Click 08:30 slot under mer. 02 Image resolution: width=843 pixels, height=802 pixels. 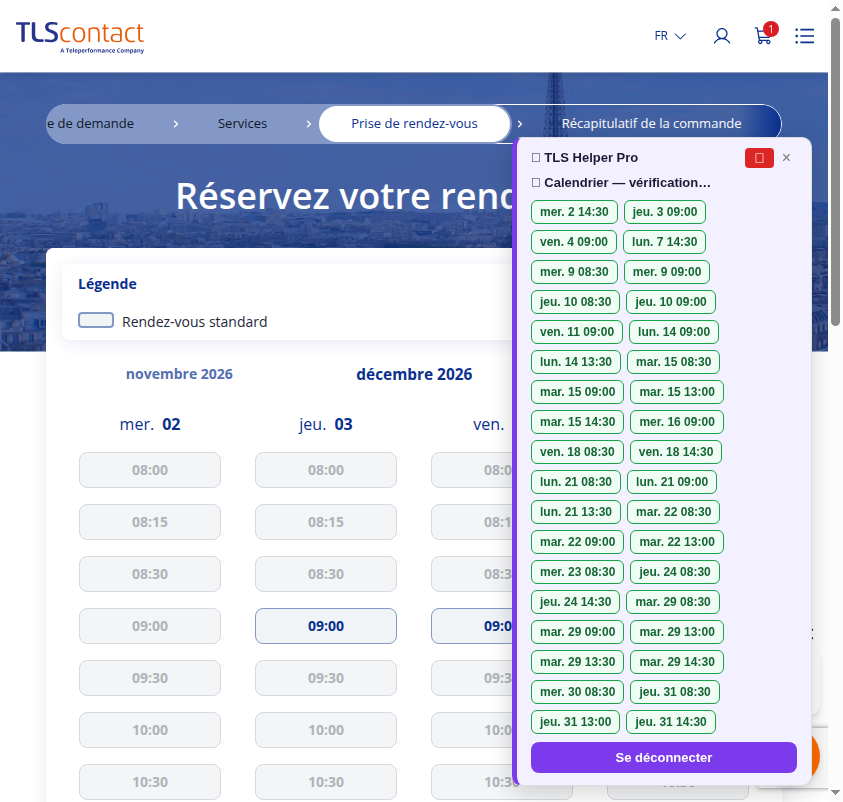(x=150, y=574)
